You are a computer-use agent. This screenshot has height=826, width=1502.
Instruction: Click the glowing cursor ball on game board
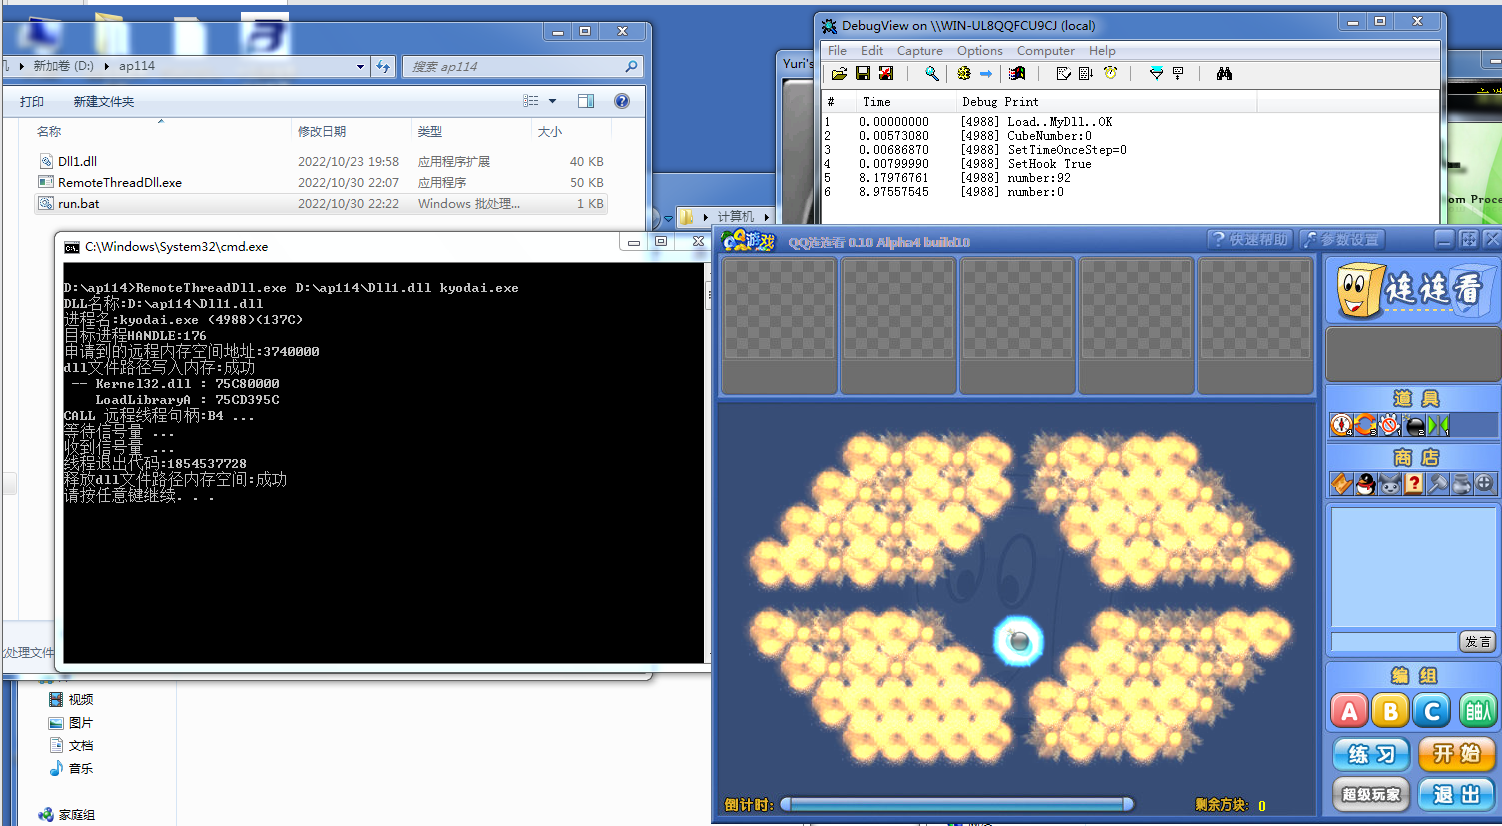pyautogui.click(x=1019, y=641)
